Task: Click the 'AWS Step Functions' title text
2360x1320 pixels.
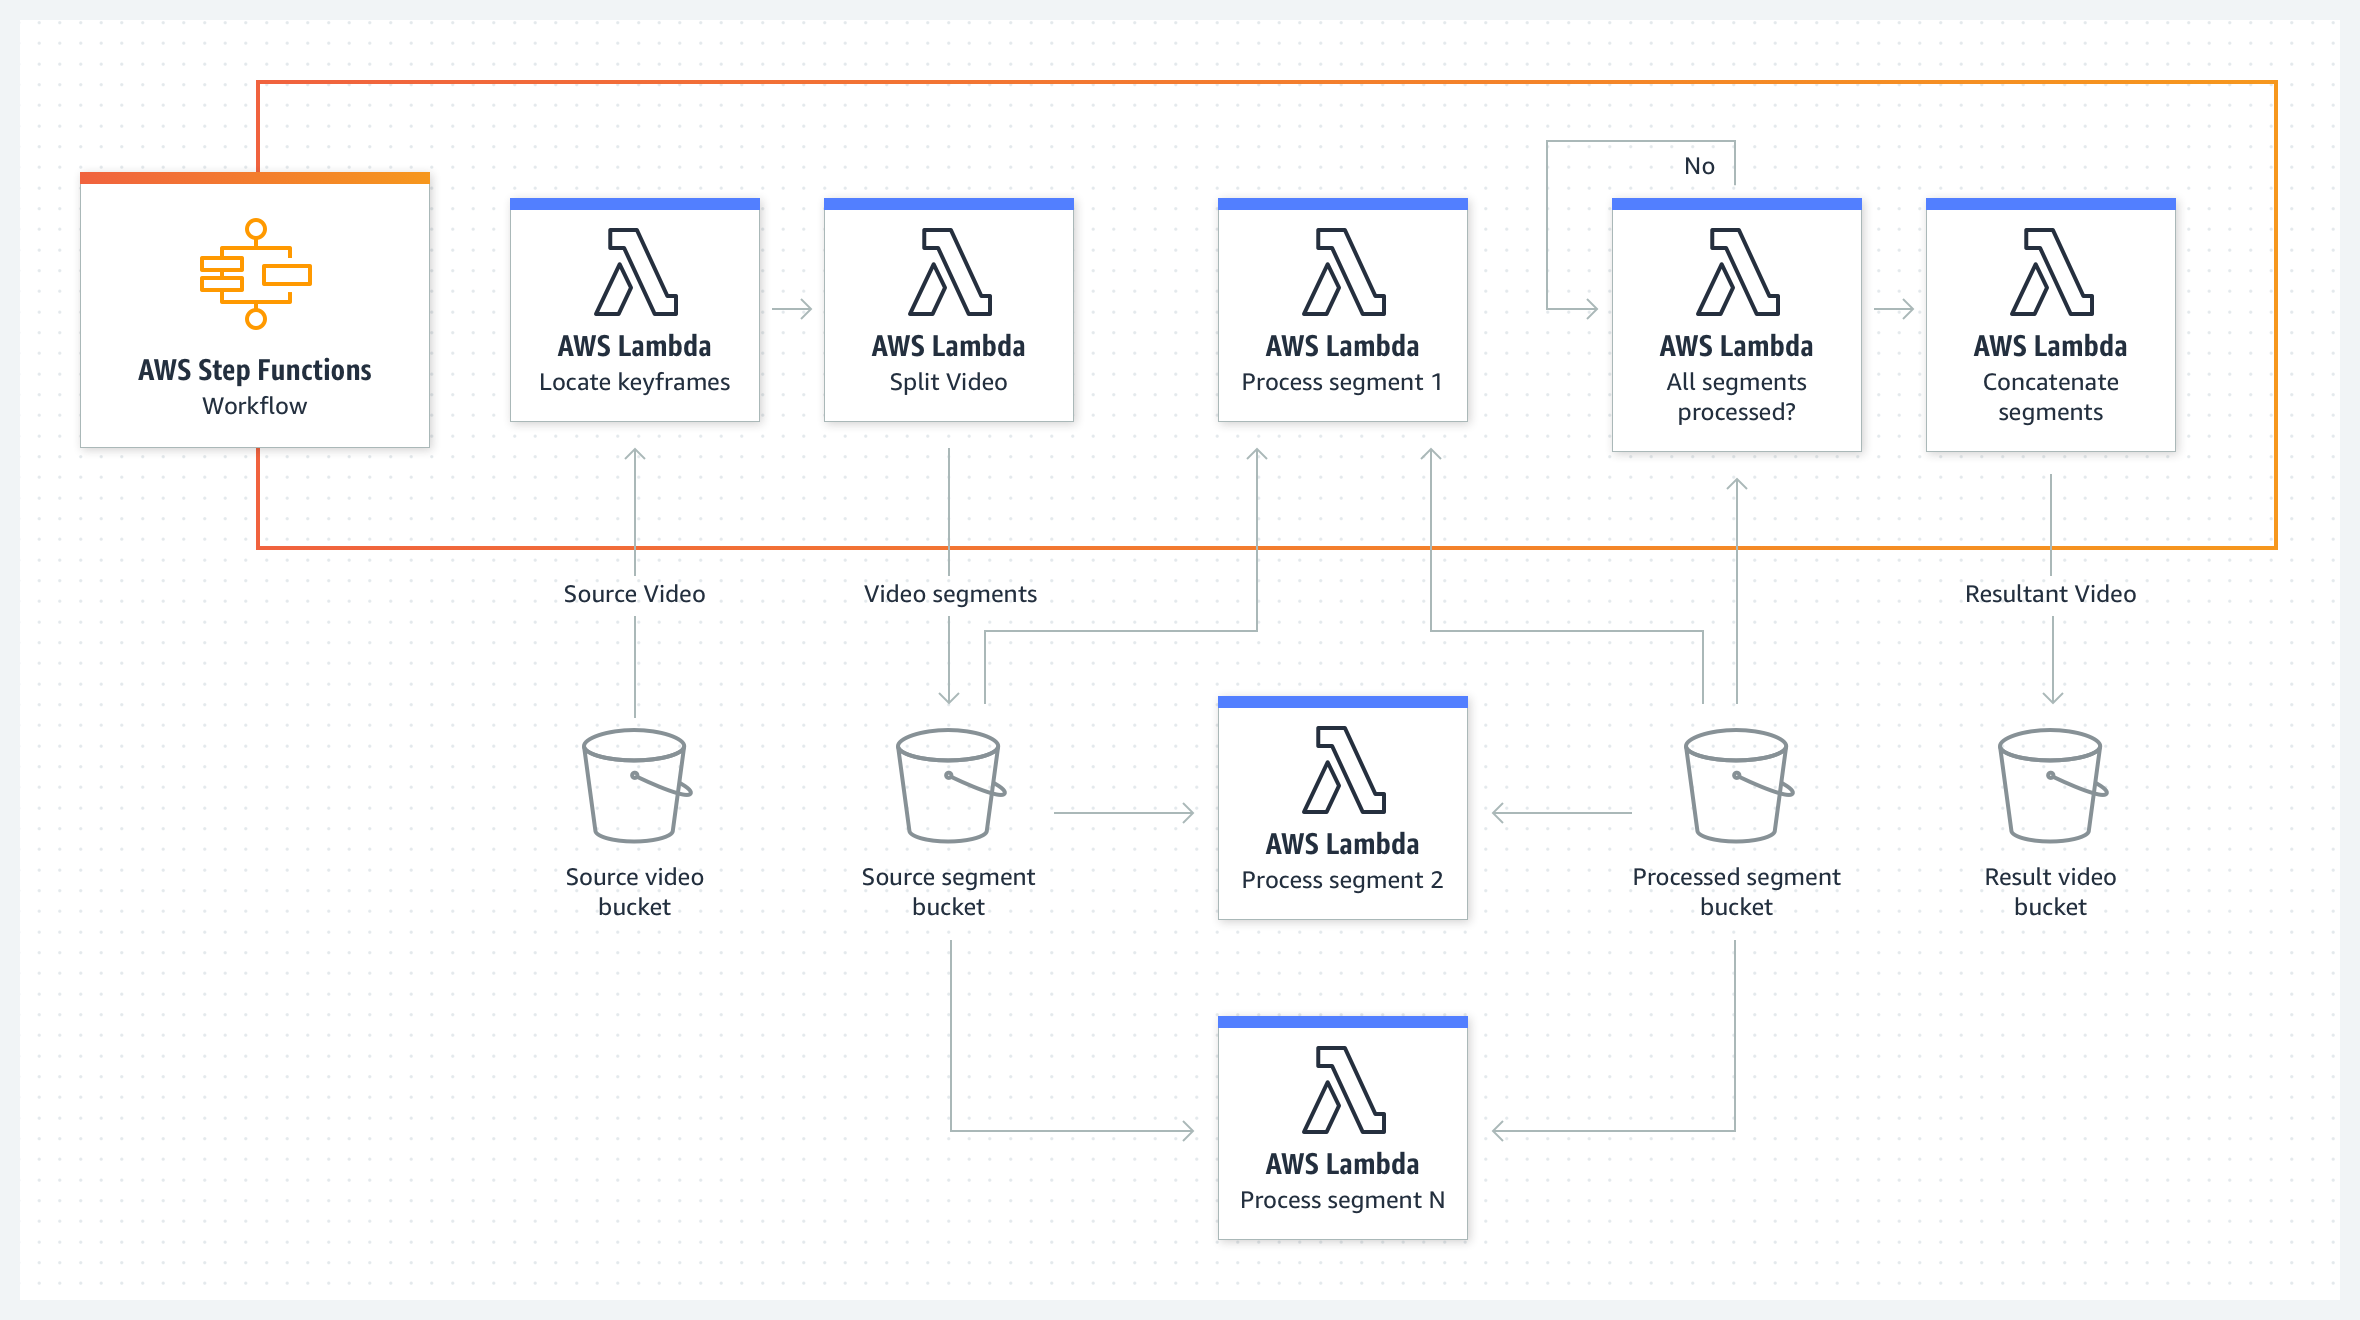Action: (x=255, y=370)
